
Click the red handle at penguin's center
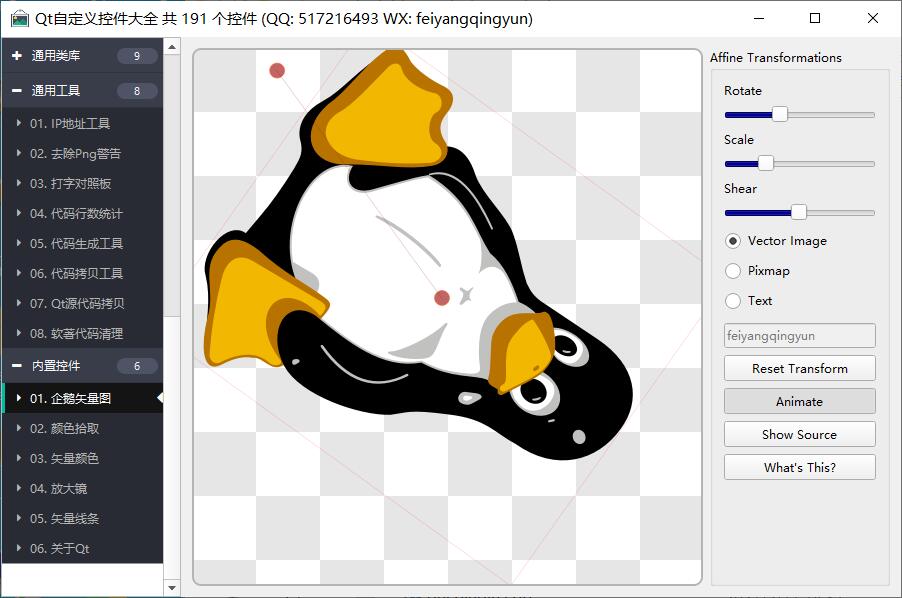442,298
